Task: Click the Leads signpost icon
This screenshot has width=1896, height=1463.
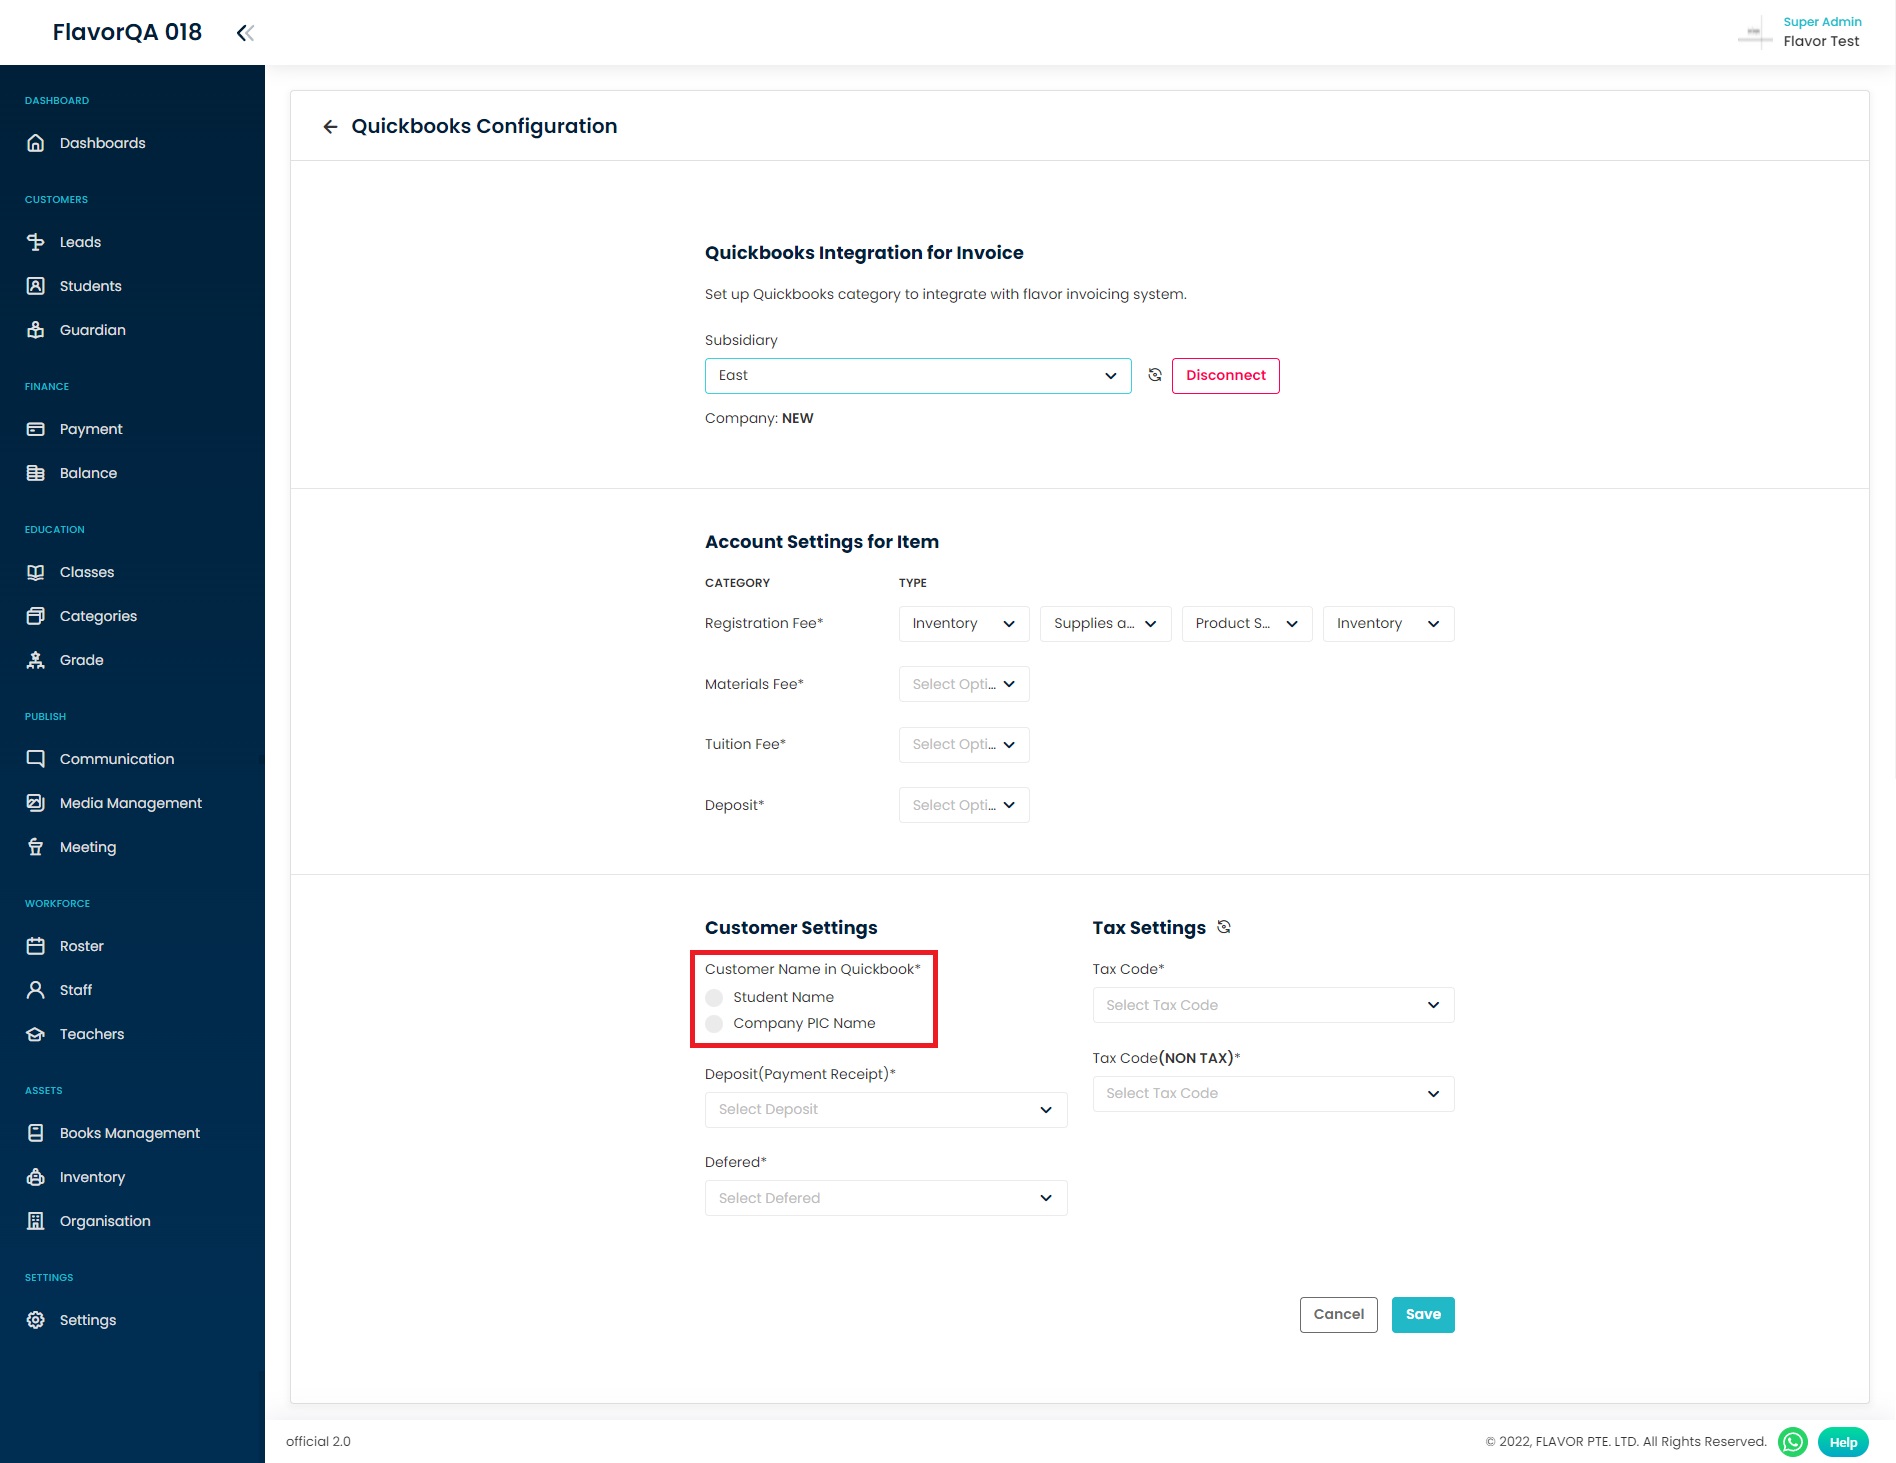Action: click(36, 242)
